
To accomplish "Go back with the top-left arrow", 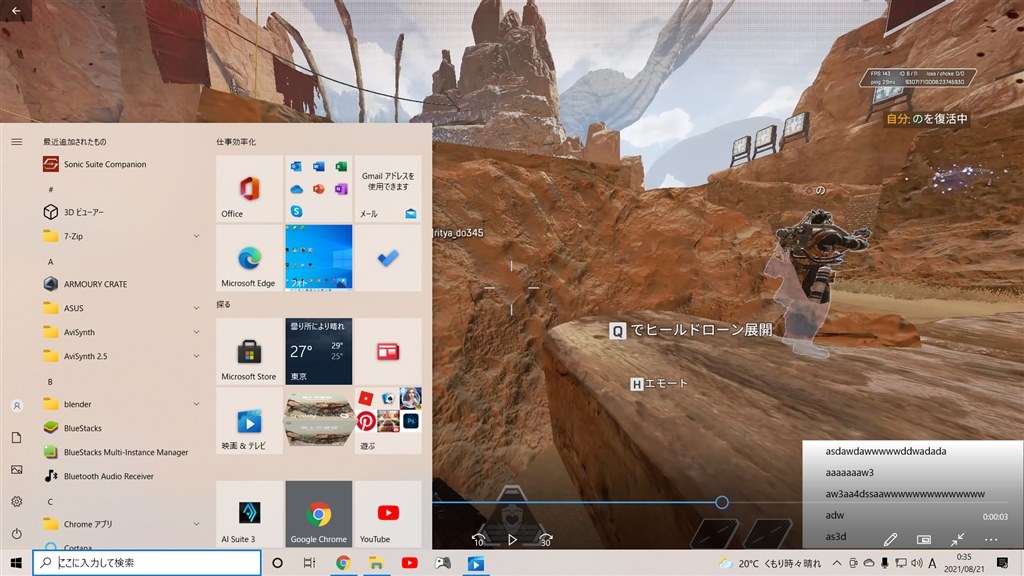I will coord(16,10).
